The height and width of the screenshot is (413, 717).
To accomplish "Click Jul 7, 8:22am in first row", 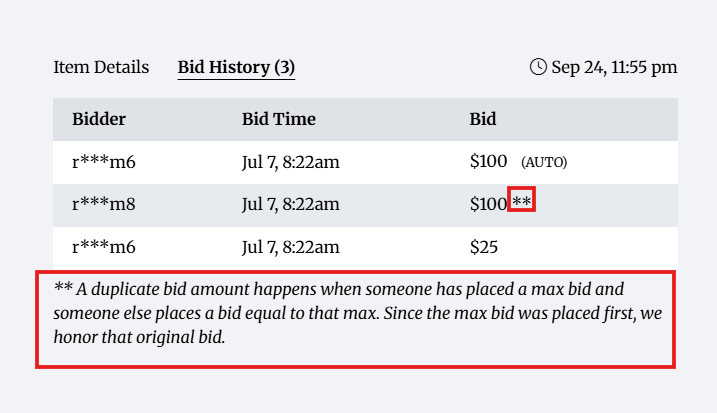I will click(x=290, y=162).
